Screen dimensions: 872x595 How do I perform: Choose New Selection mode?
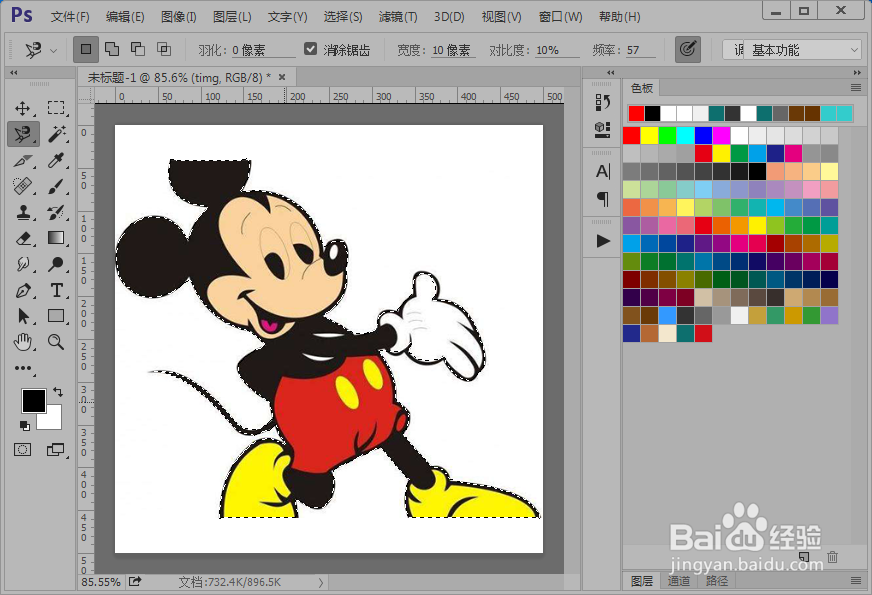point(86,49)
